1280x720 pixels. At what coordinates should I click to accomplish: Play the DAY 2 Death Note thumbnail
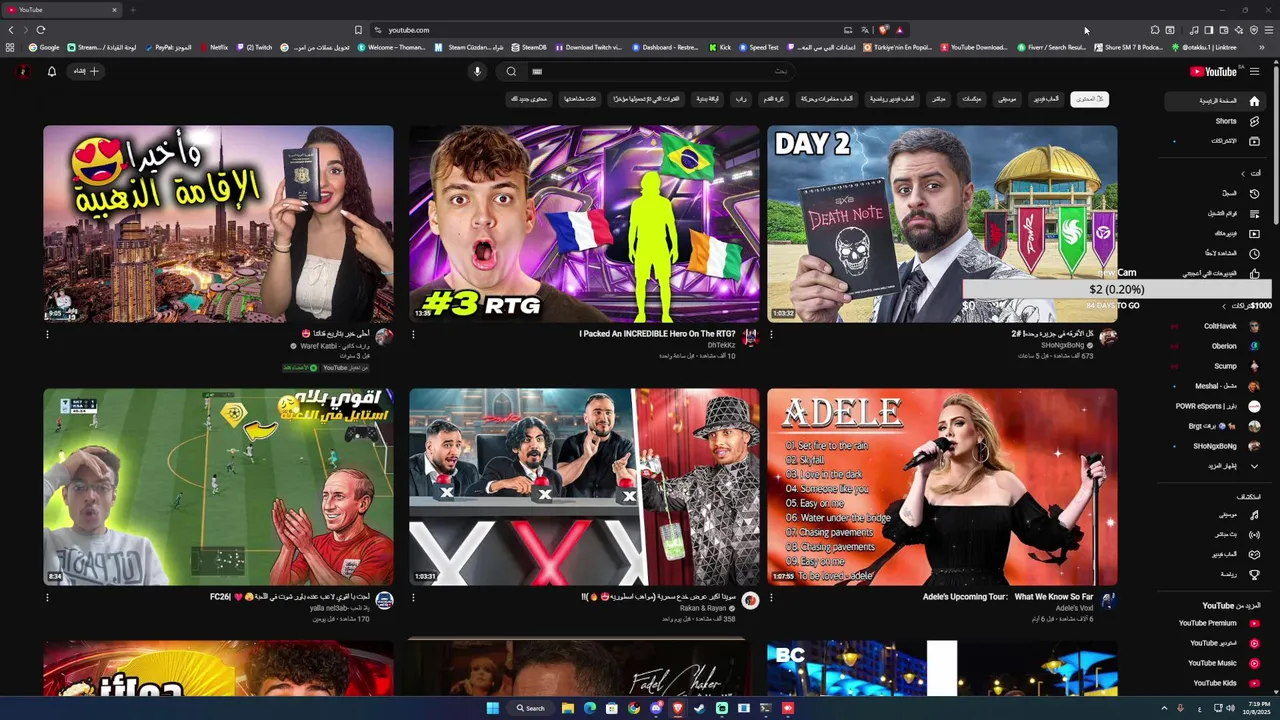coord(942,223)
